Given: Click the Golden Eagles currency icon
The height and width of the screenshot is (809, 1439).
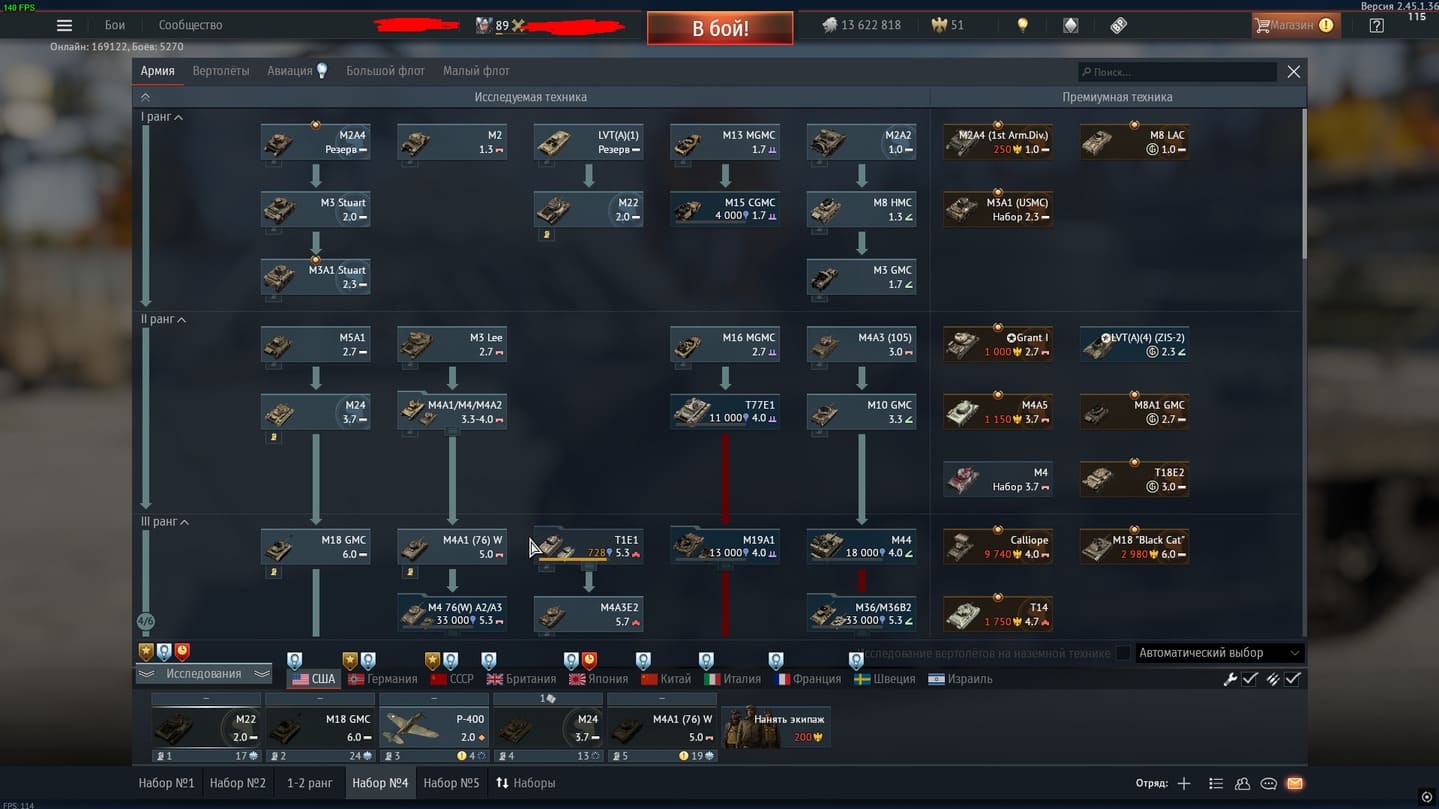Looking at the screenshot, I should [939, 26].
